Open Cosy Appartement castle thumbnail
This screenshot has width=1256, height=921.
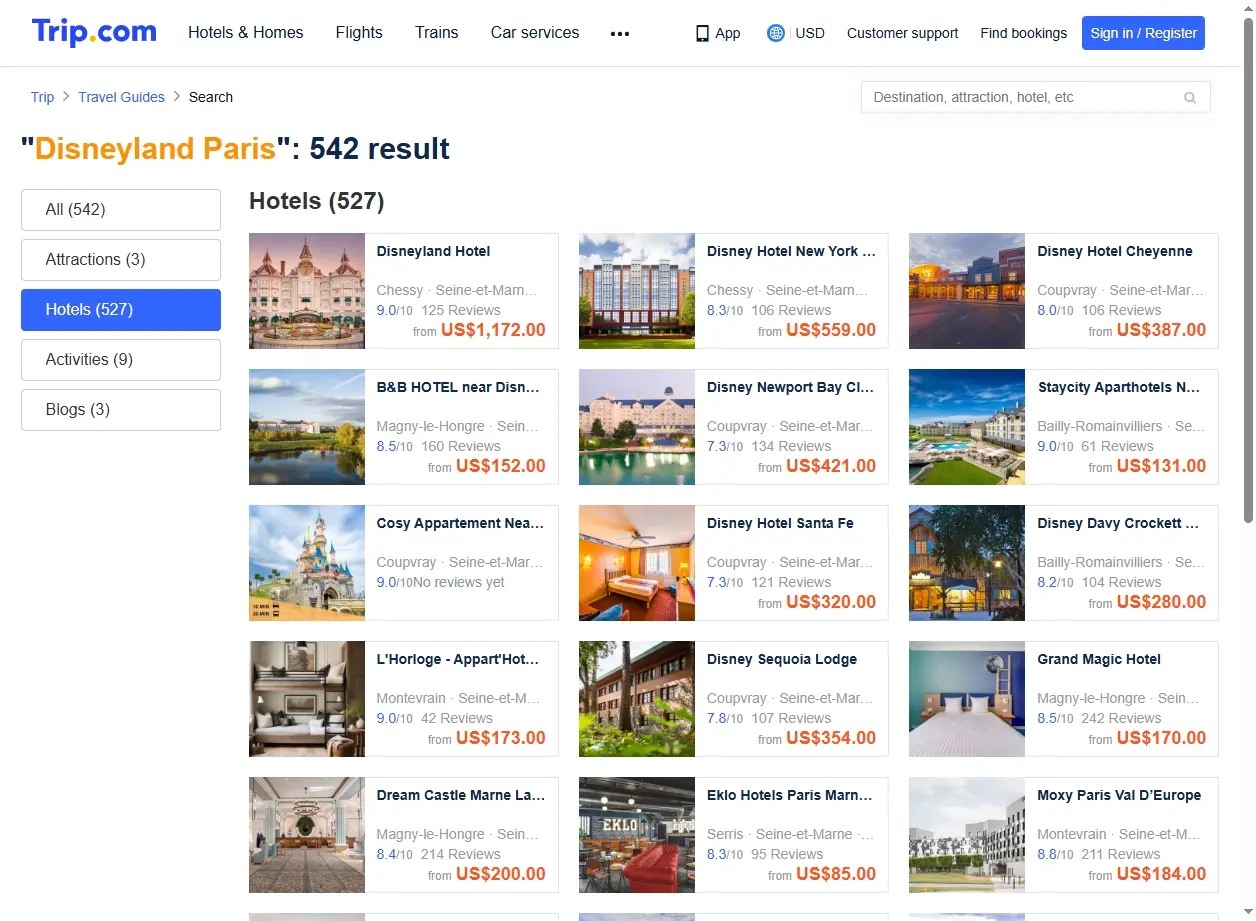coord(307,563)
